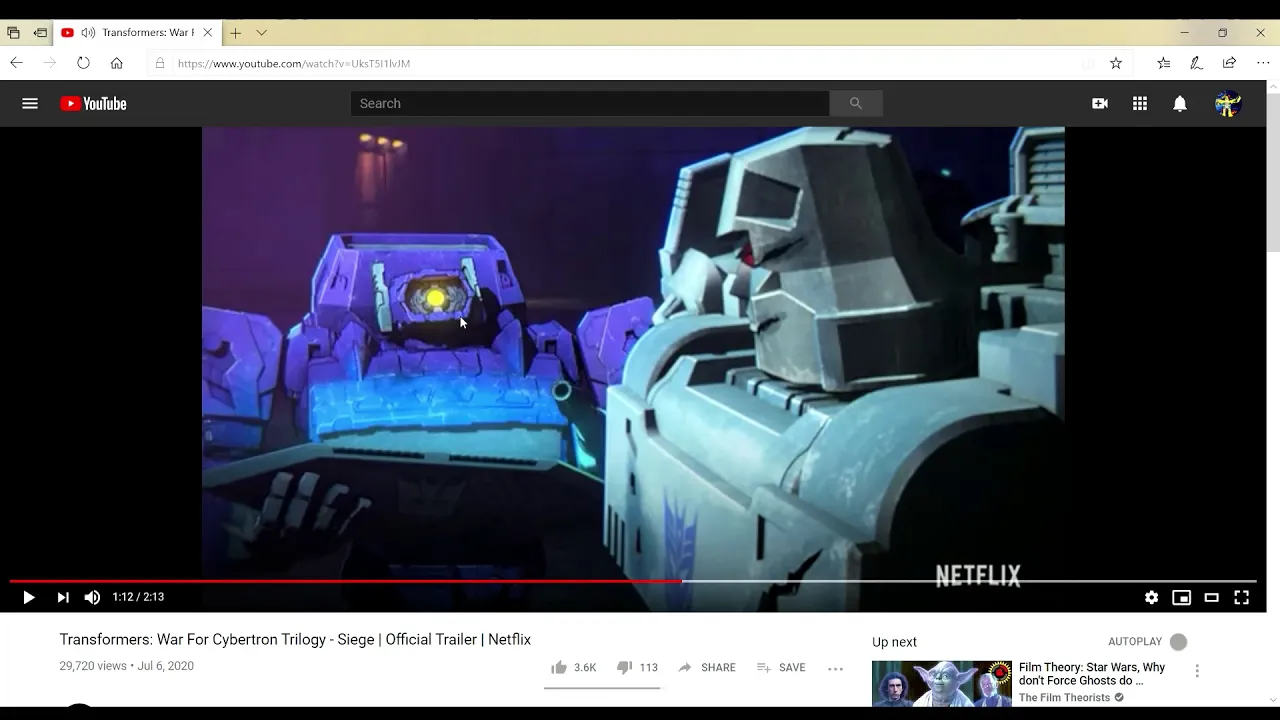1280x720 pixels.
Task: Set these tabs aside
Action: (40, 32)
